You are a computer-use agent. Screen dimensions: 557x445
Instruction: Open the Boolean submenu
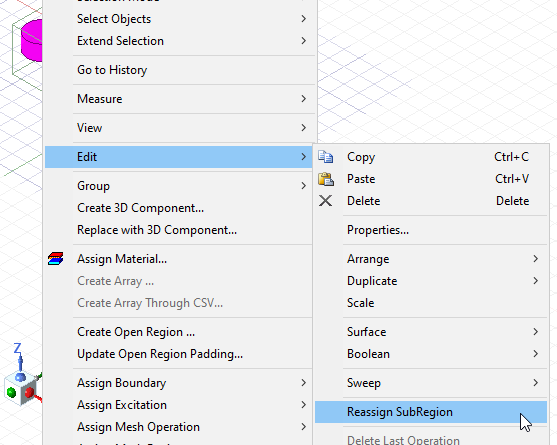(431, 354)
